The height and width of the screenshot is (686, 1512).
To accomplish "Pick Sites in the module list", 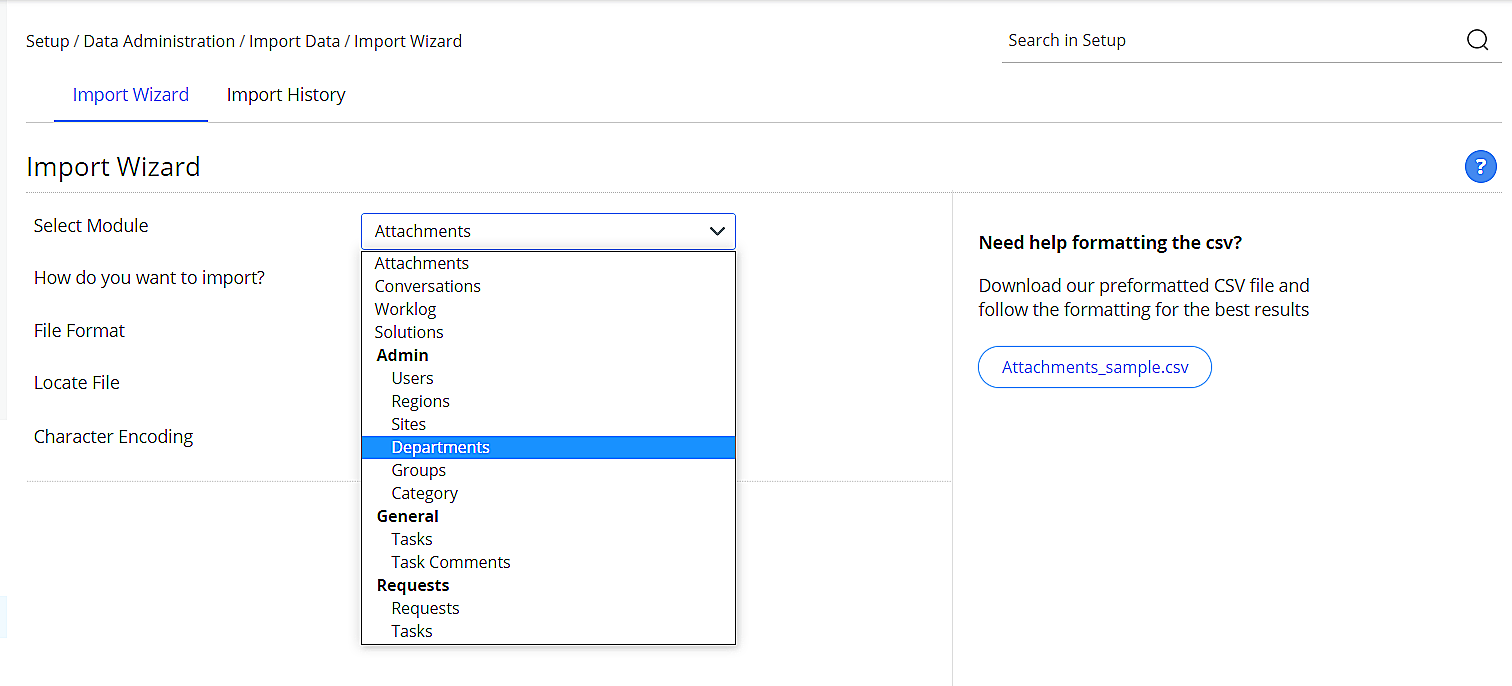I will pos(409,424).
